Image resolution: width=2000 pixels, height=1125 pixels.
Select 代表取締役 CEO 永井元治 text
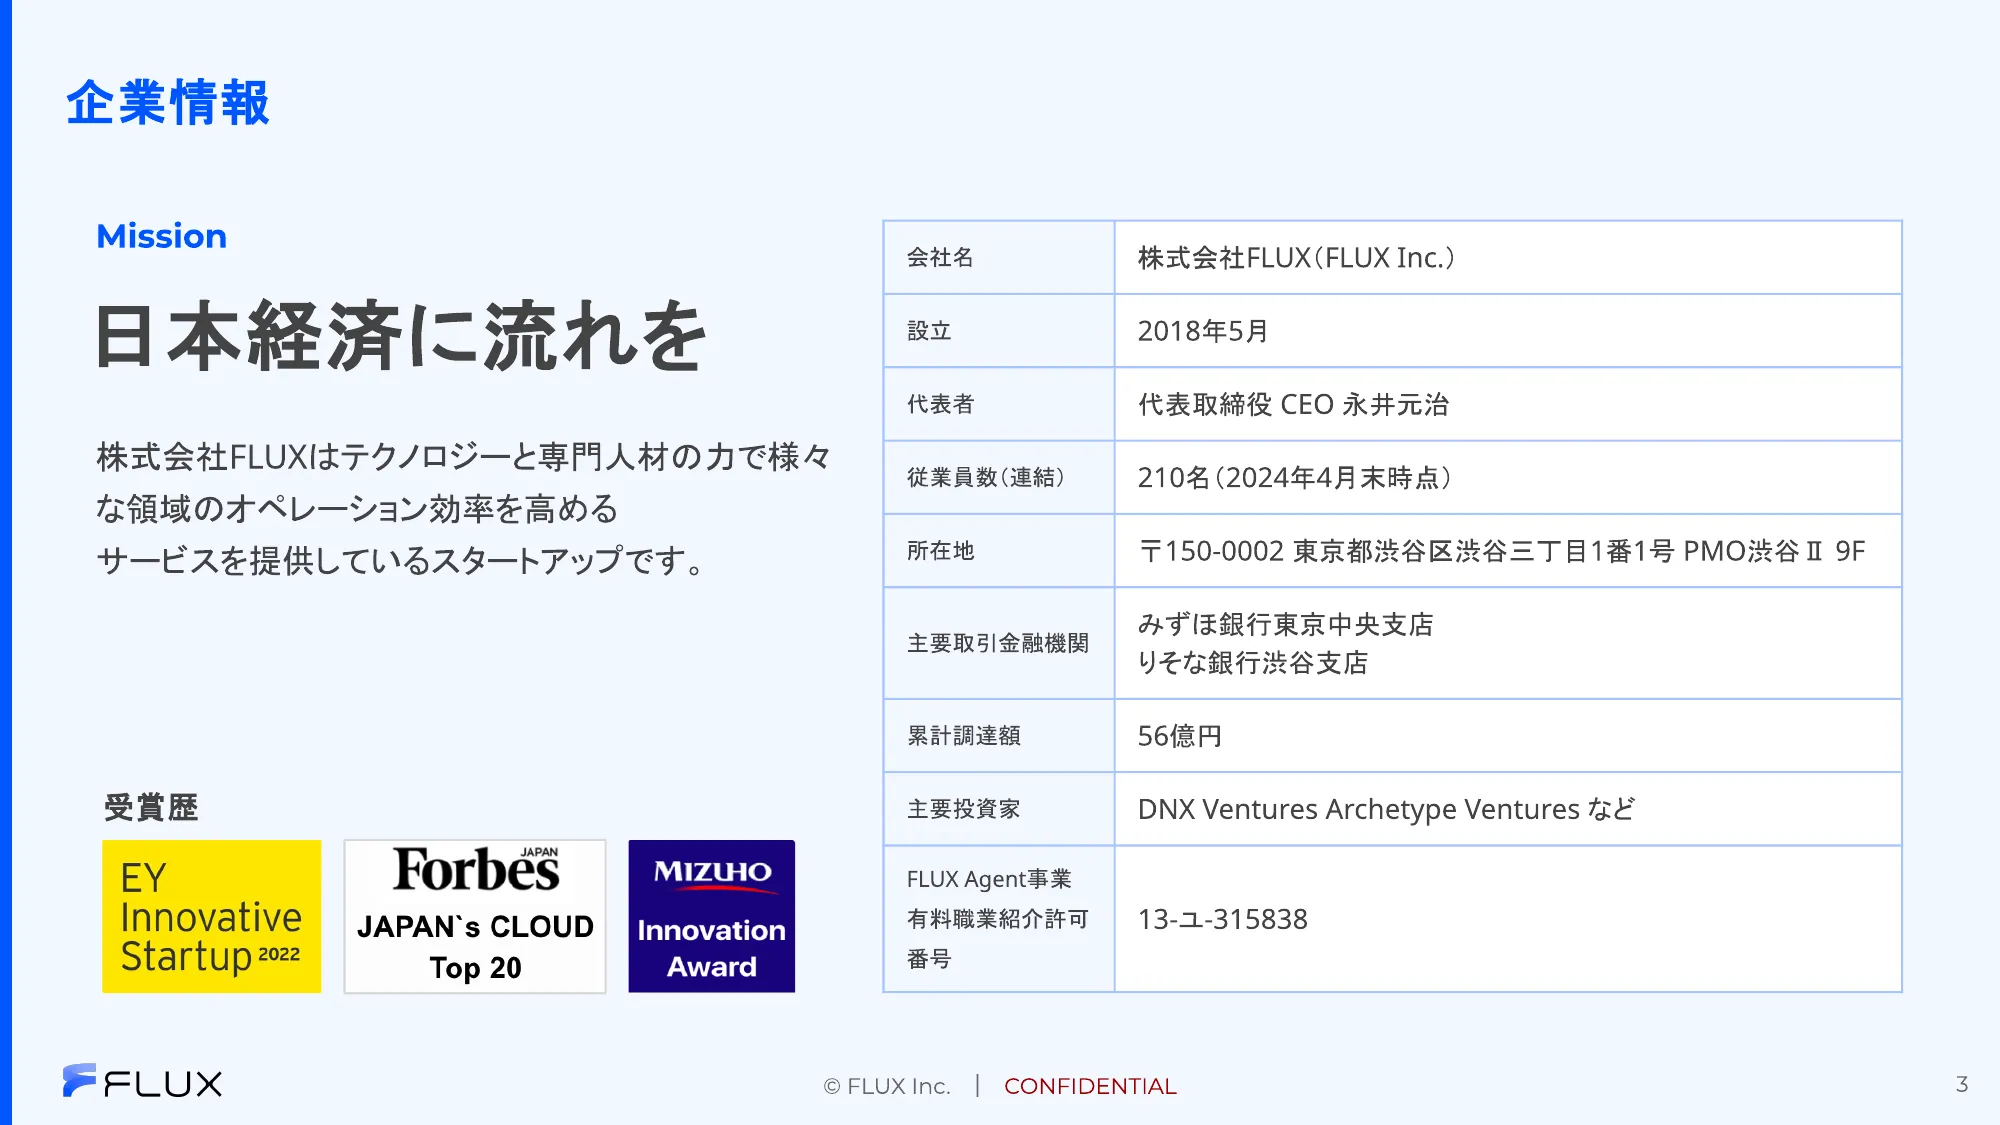(1293, 405)
